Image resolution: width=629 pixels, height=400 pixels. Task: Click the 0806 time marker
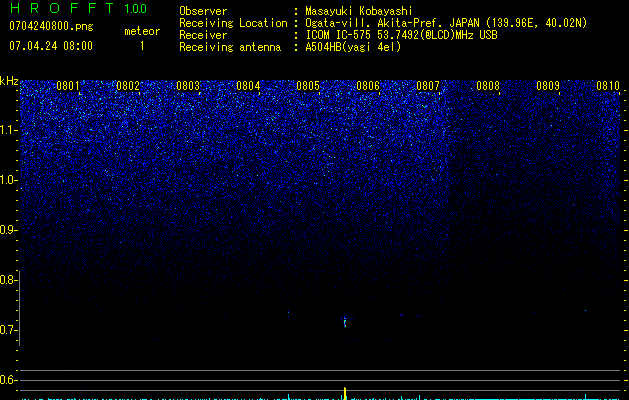pos(368,86)
